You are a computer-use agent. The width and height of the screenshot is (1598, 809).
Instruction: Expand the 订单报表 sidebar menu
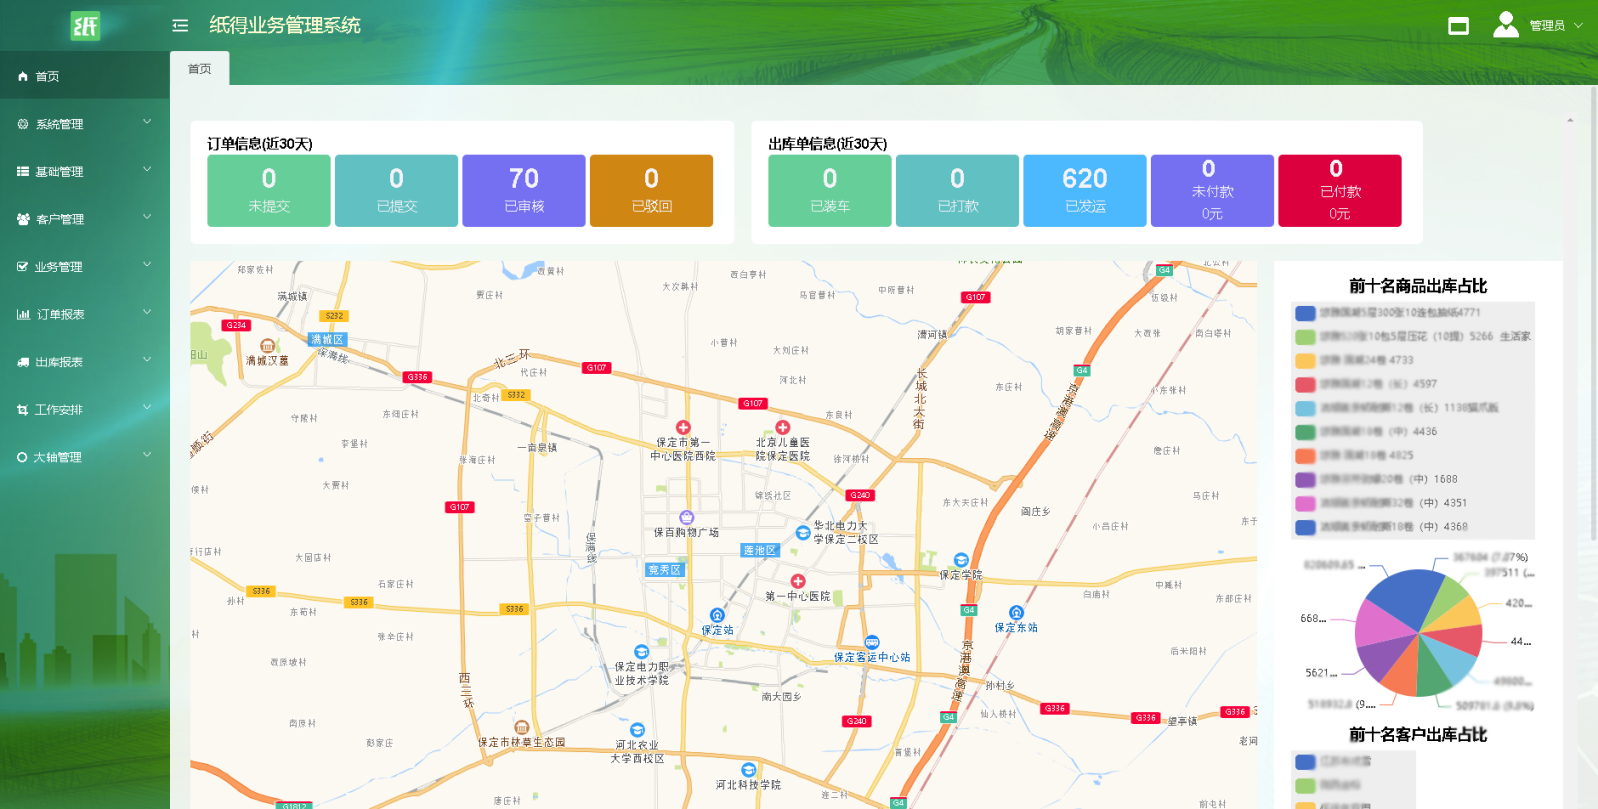click(85, 314)
